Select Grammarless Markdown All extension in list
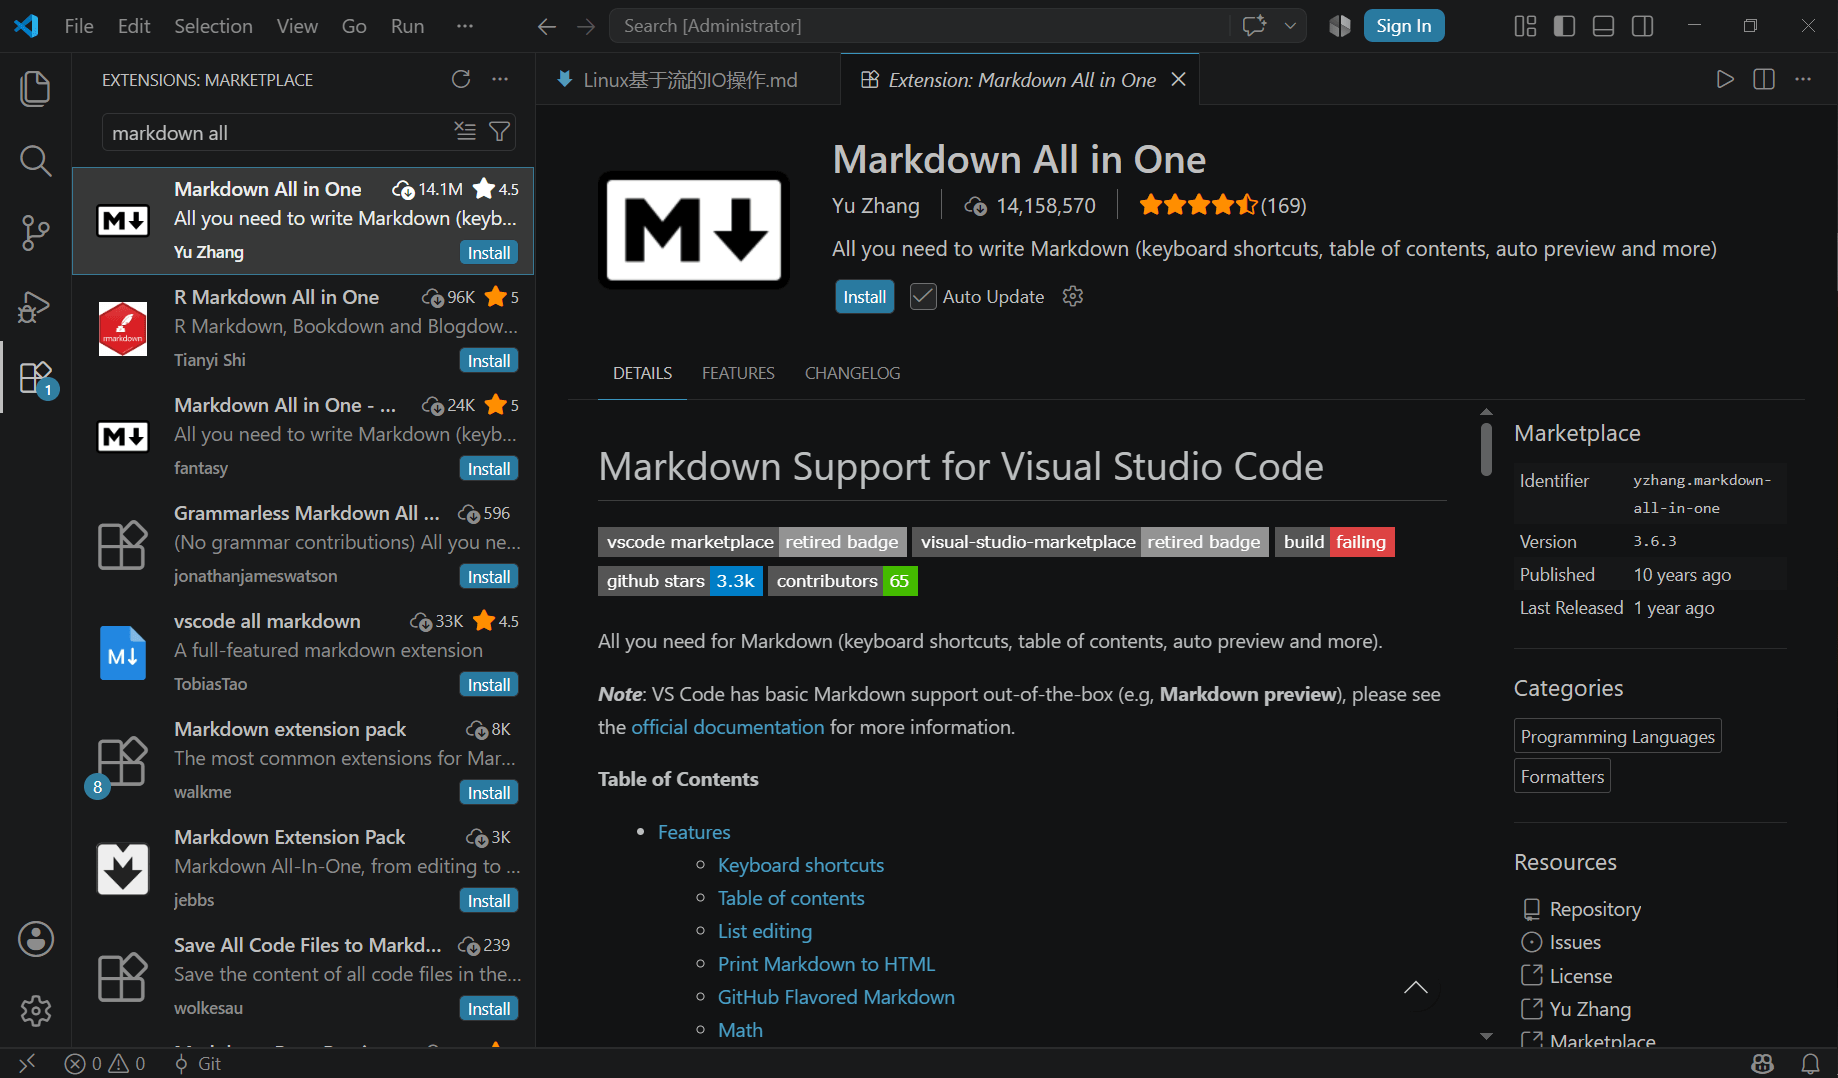 [x=303, y=545]
